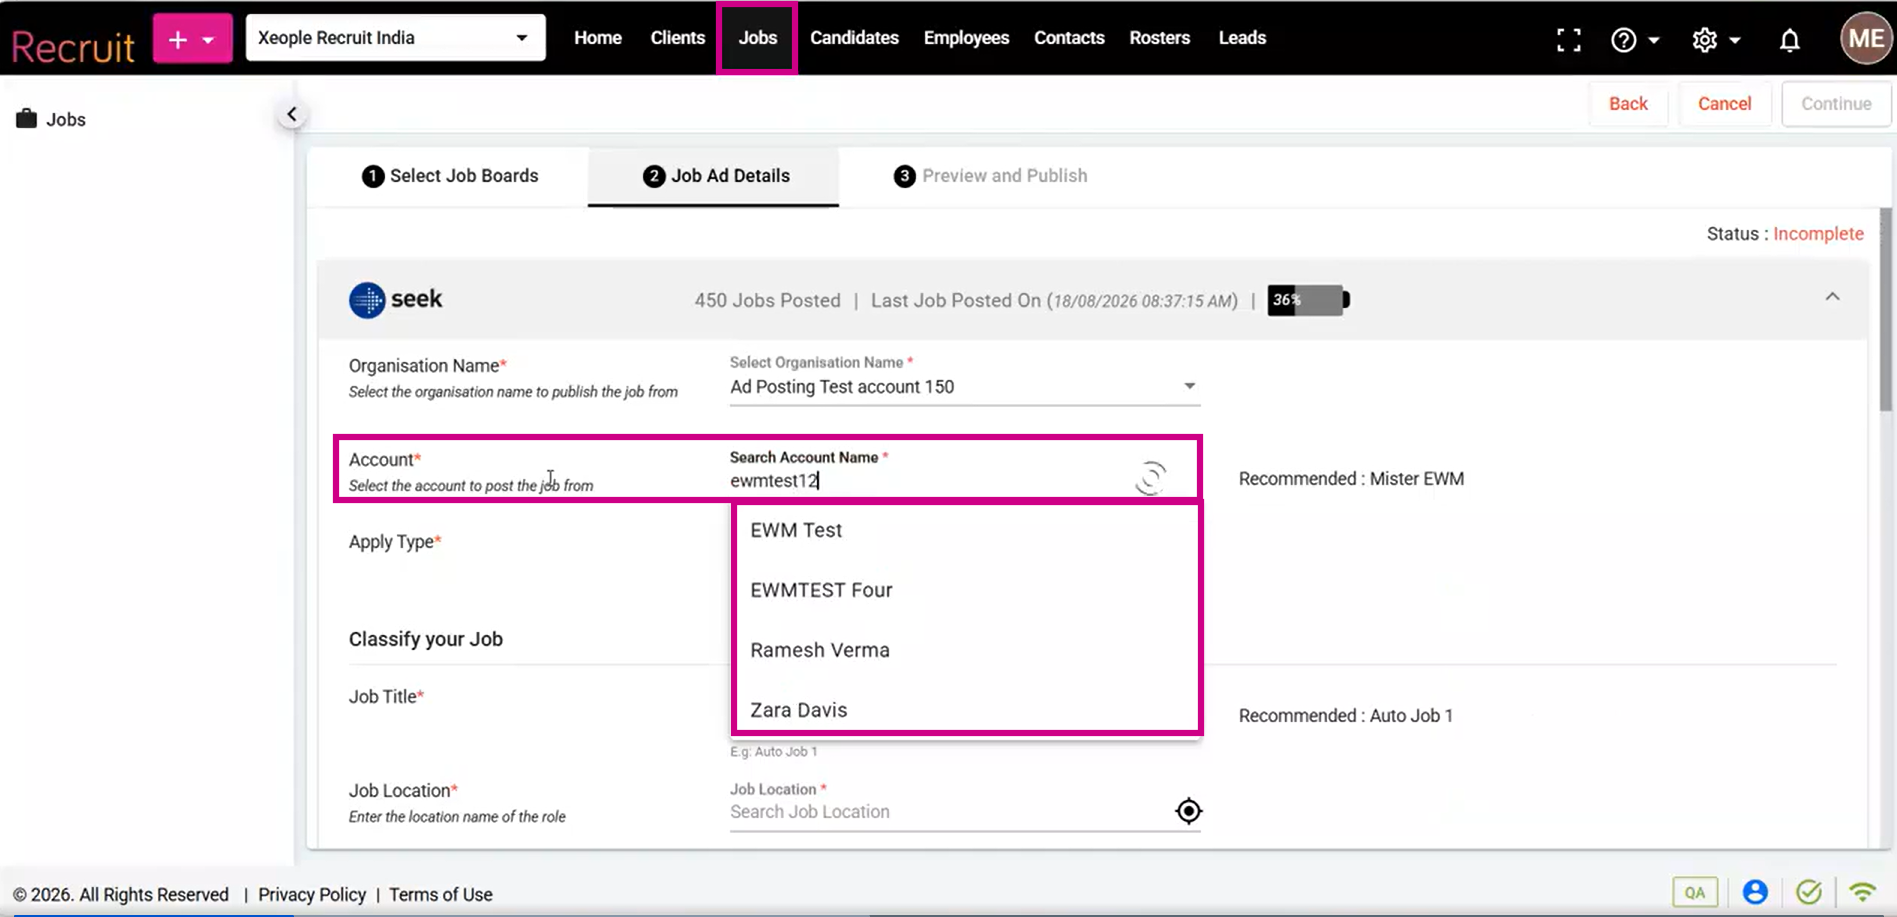Open the Candidates menu
1897x917 pixels.
[854, 38]
